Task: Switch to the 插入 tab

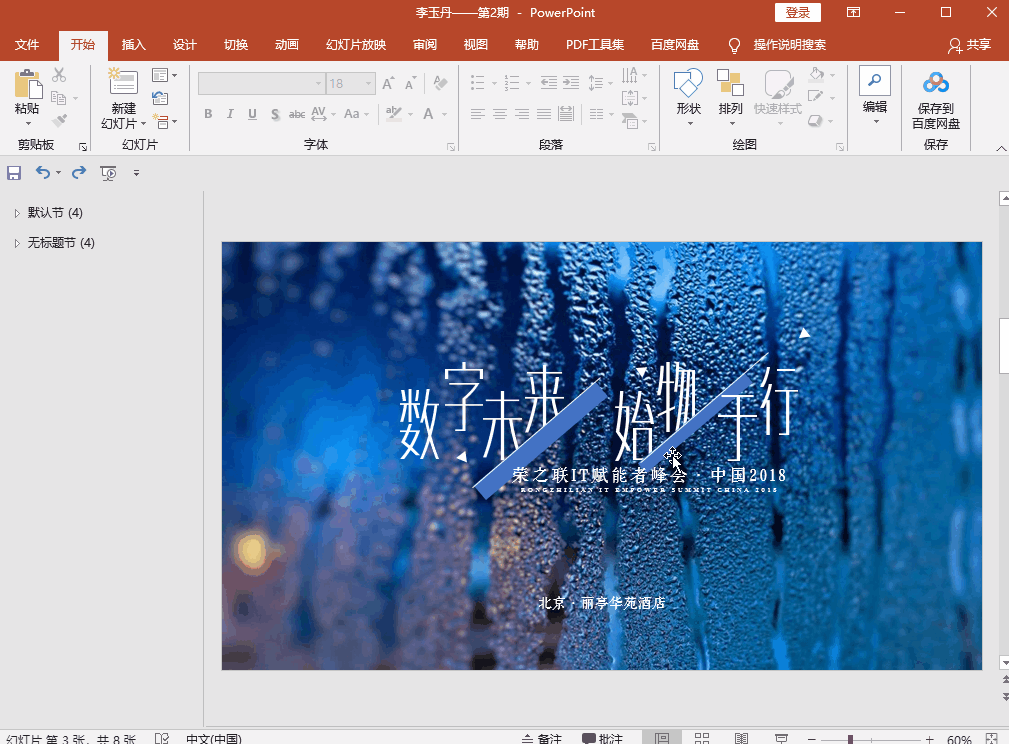Action: point(134,45)
